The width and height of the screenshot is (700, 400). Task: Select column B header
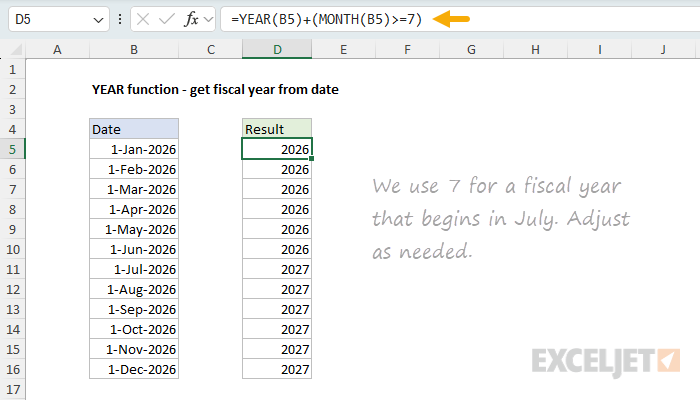coord(134,50)
